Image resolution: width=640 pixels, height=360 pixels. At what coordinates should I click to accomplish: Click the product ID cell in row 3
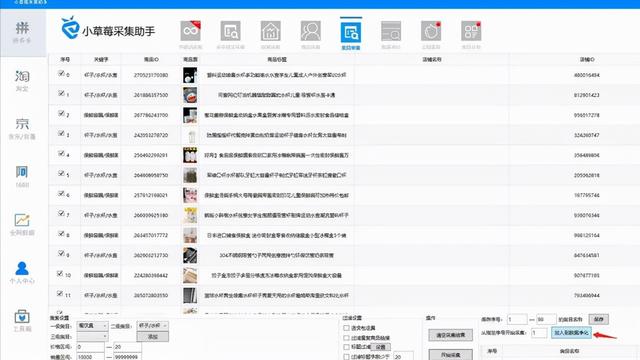151,135
